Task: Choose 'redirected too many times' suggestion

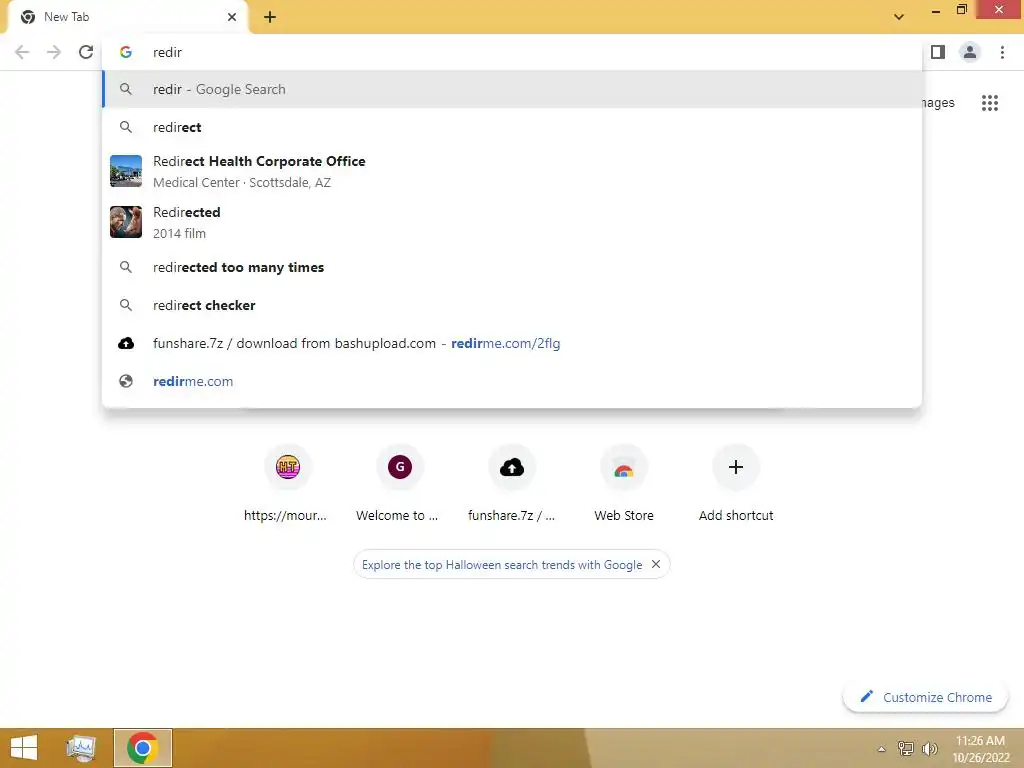Action: point(512,267)
